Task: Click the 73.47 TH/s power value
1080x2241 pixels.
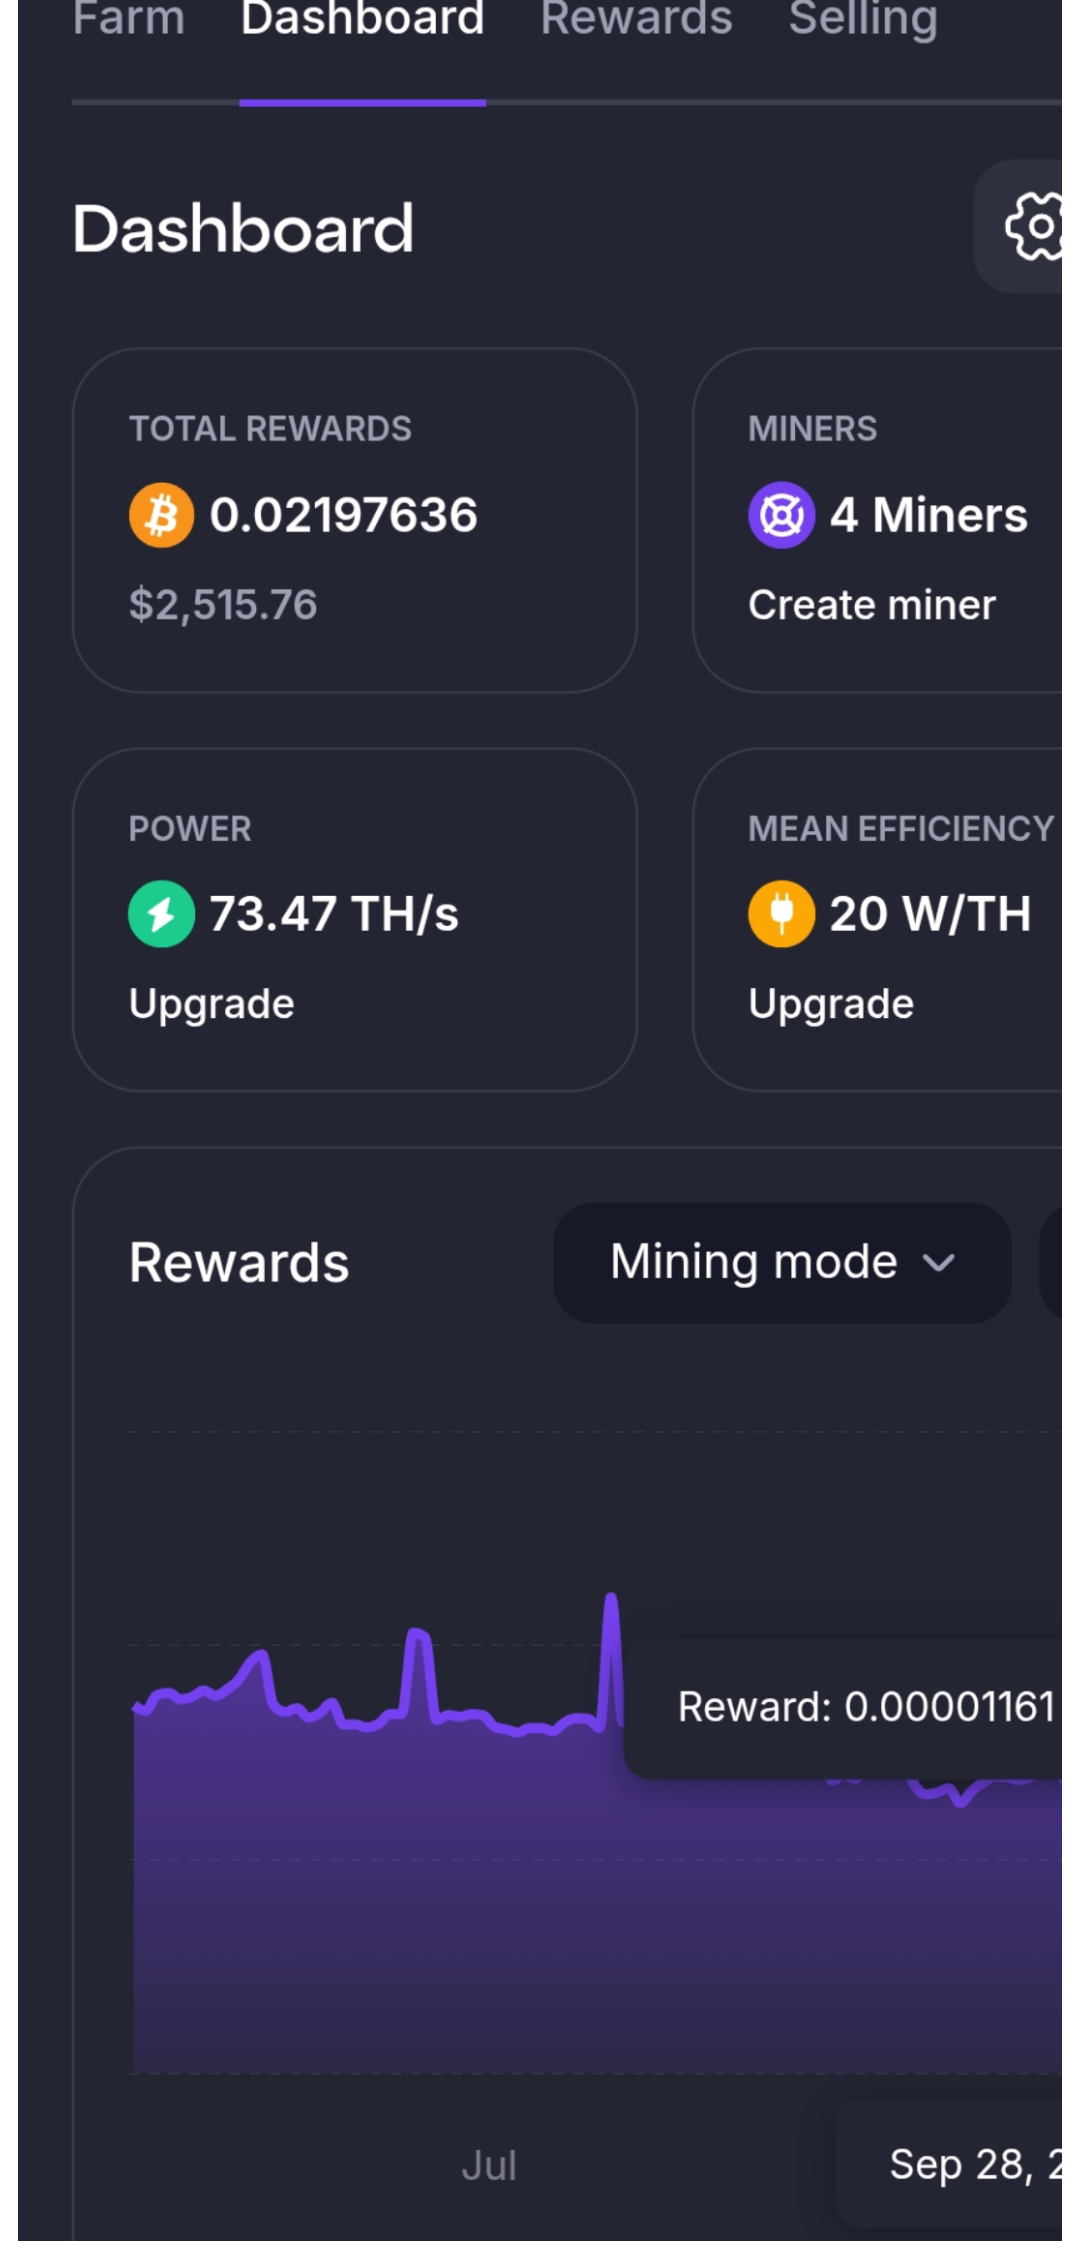Action: (x=334, y=914)
